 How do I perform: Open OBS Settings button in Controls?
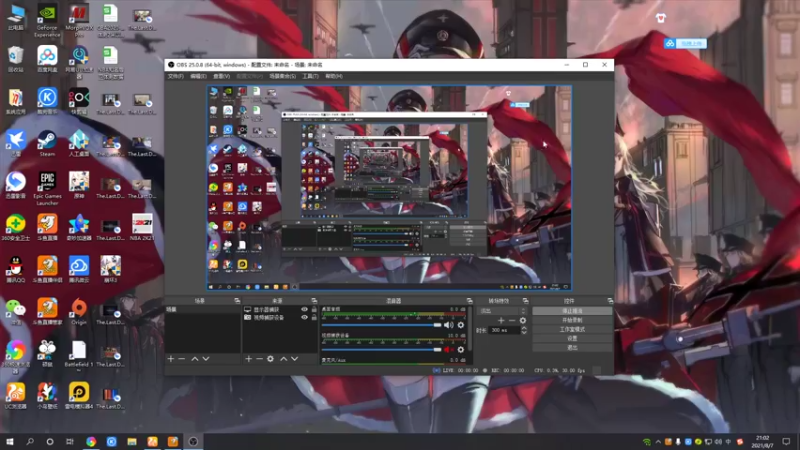[572, 338]
